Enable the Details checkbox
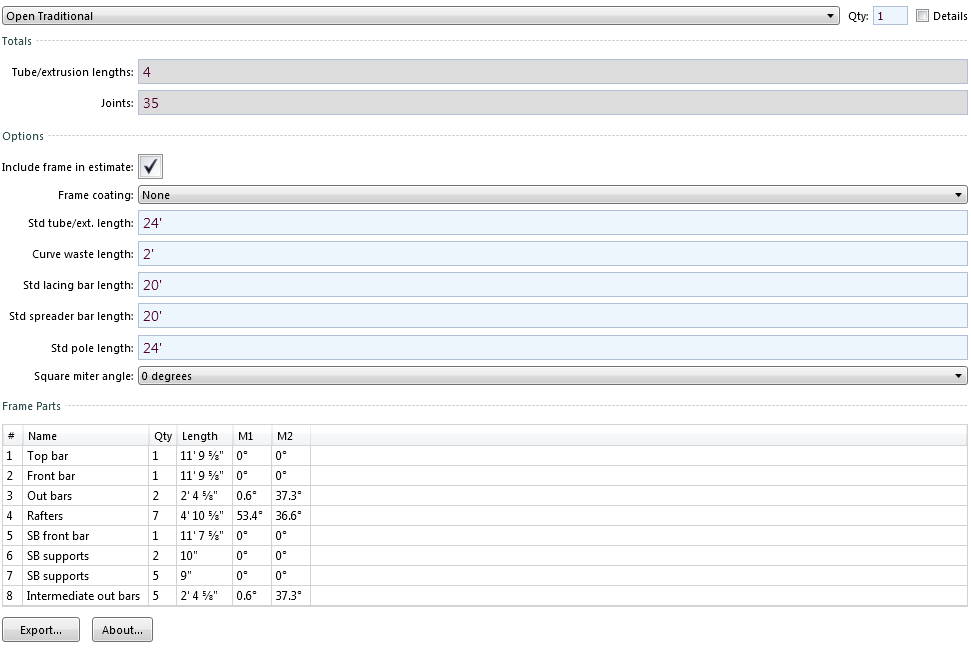Screen dimensions: 971x648 (x=922, y=16)
